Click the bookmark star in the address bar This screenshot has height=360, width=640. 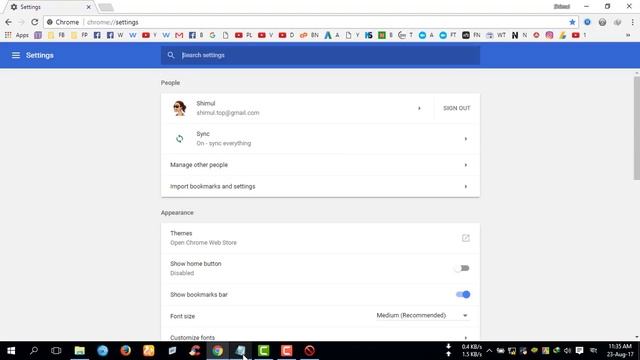pos(572,22)
